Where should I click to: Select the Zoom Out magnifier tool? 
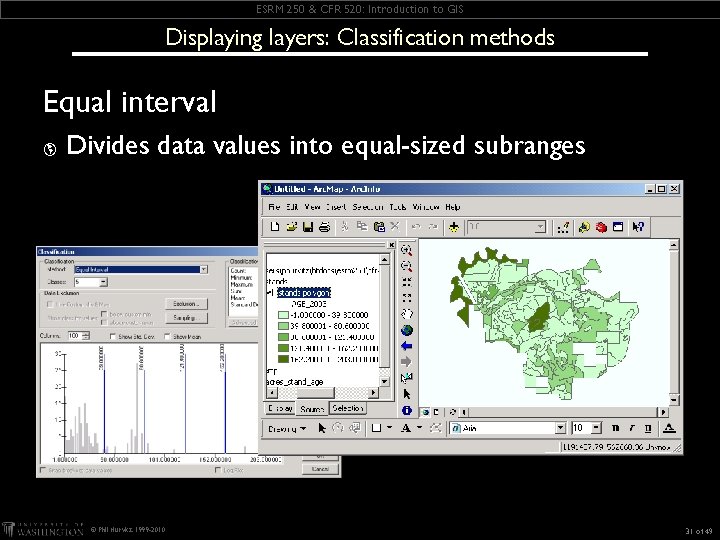click(x=406, y=266)
